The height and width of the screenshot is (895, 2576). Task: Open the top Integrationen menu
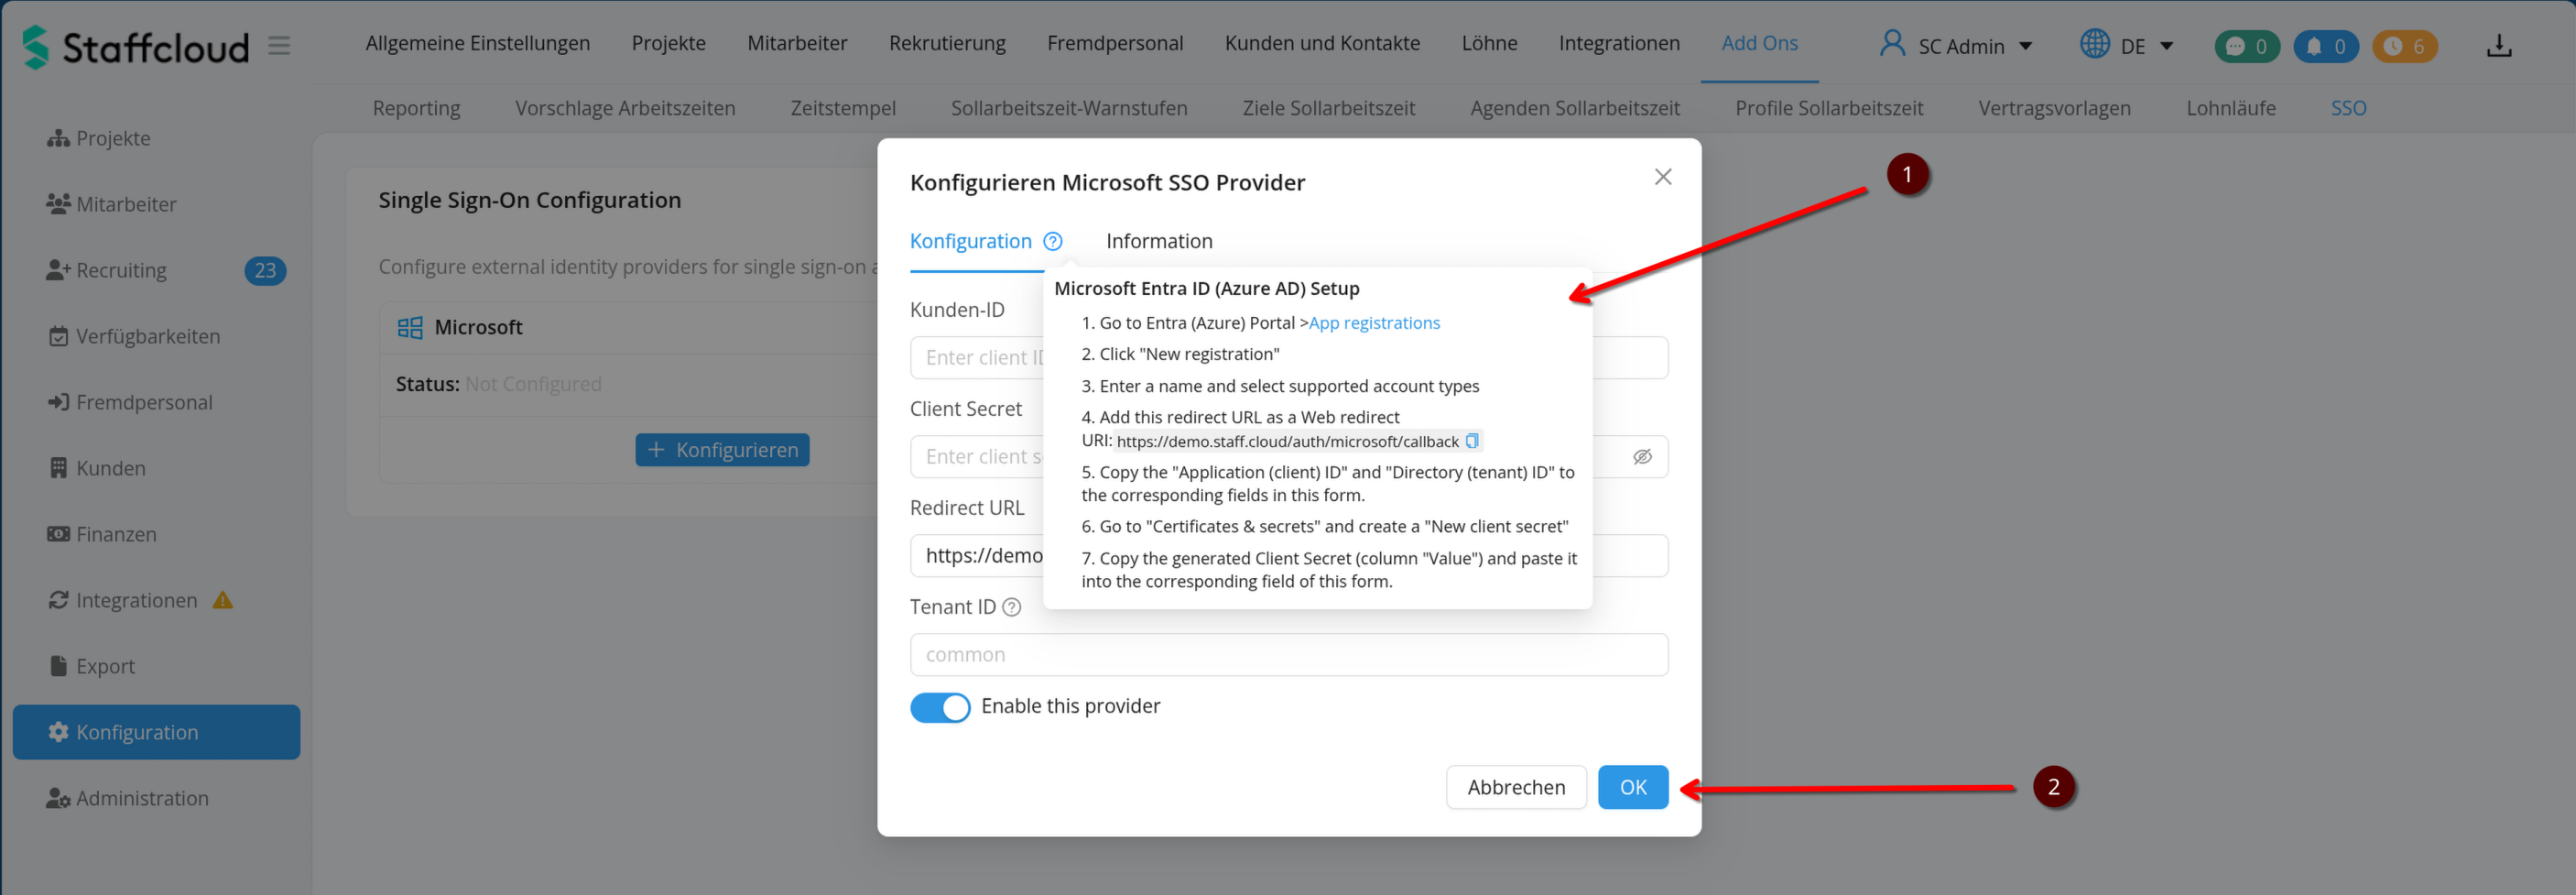1619,43
